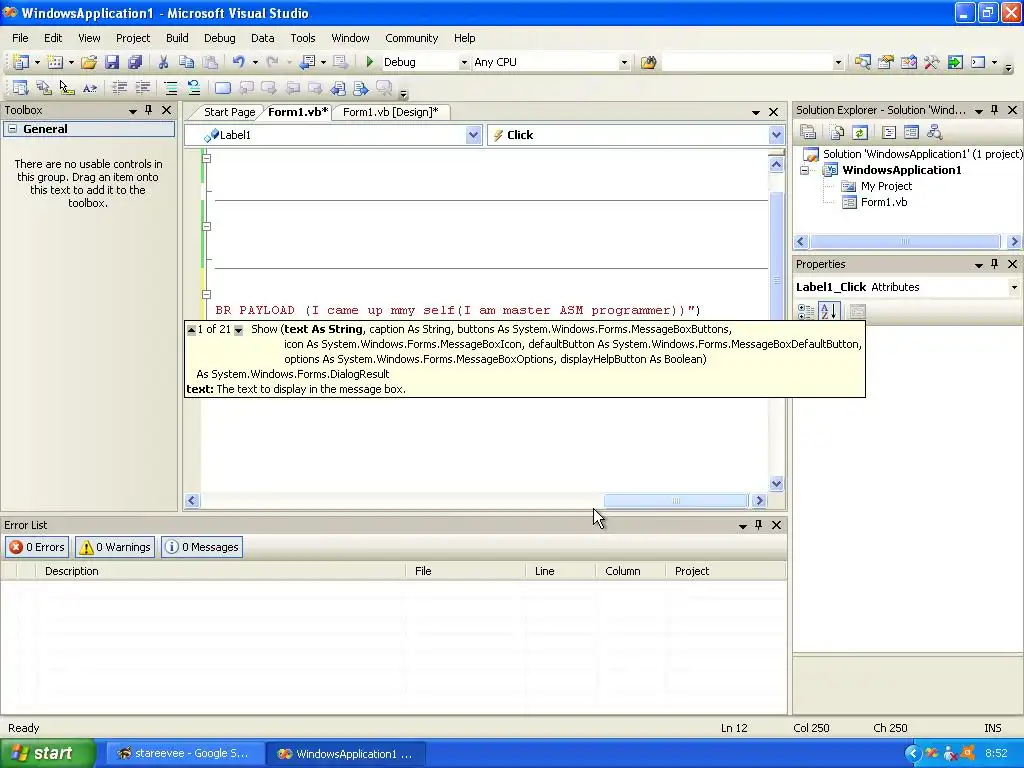
Task: Click Show All Files icon in Solution Explorer
Action: (x=837, y=133)
